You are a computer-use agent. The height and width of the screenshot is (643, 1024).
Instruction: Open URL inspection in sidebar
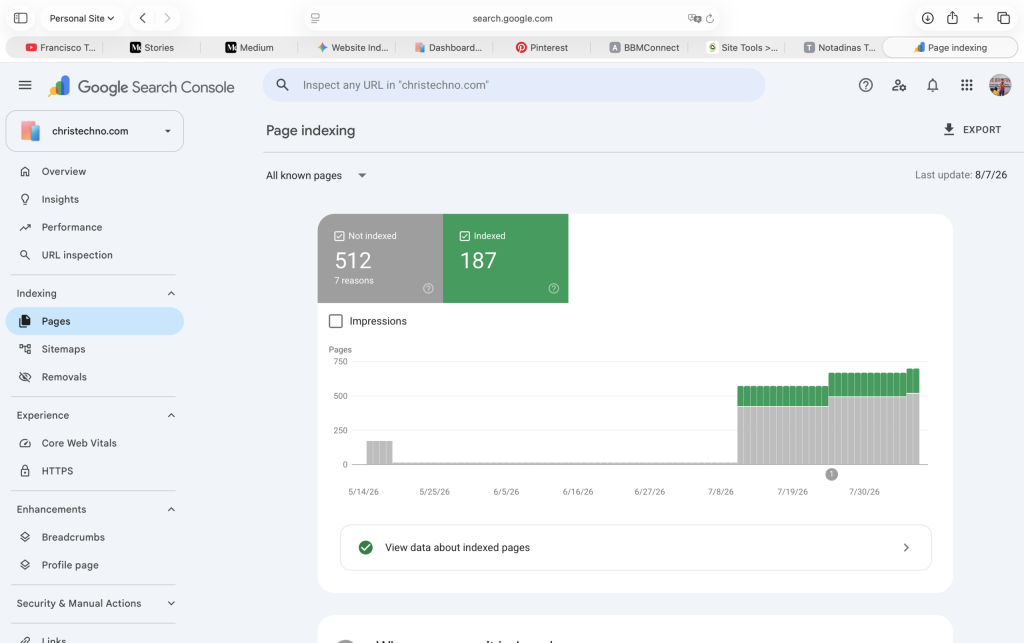(95, 255)
